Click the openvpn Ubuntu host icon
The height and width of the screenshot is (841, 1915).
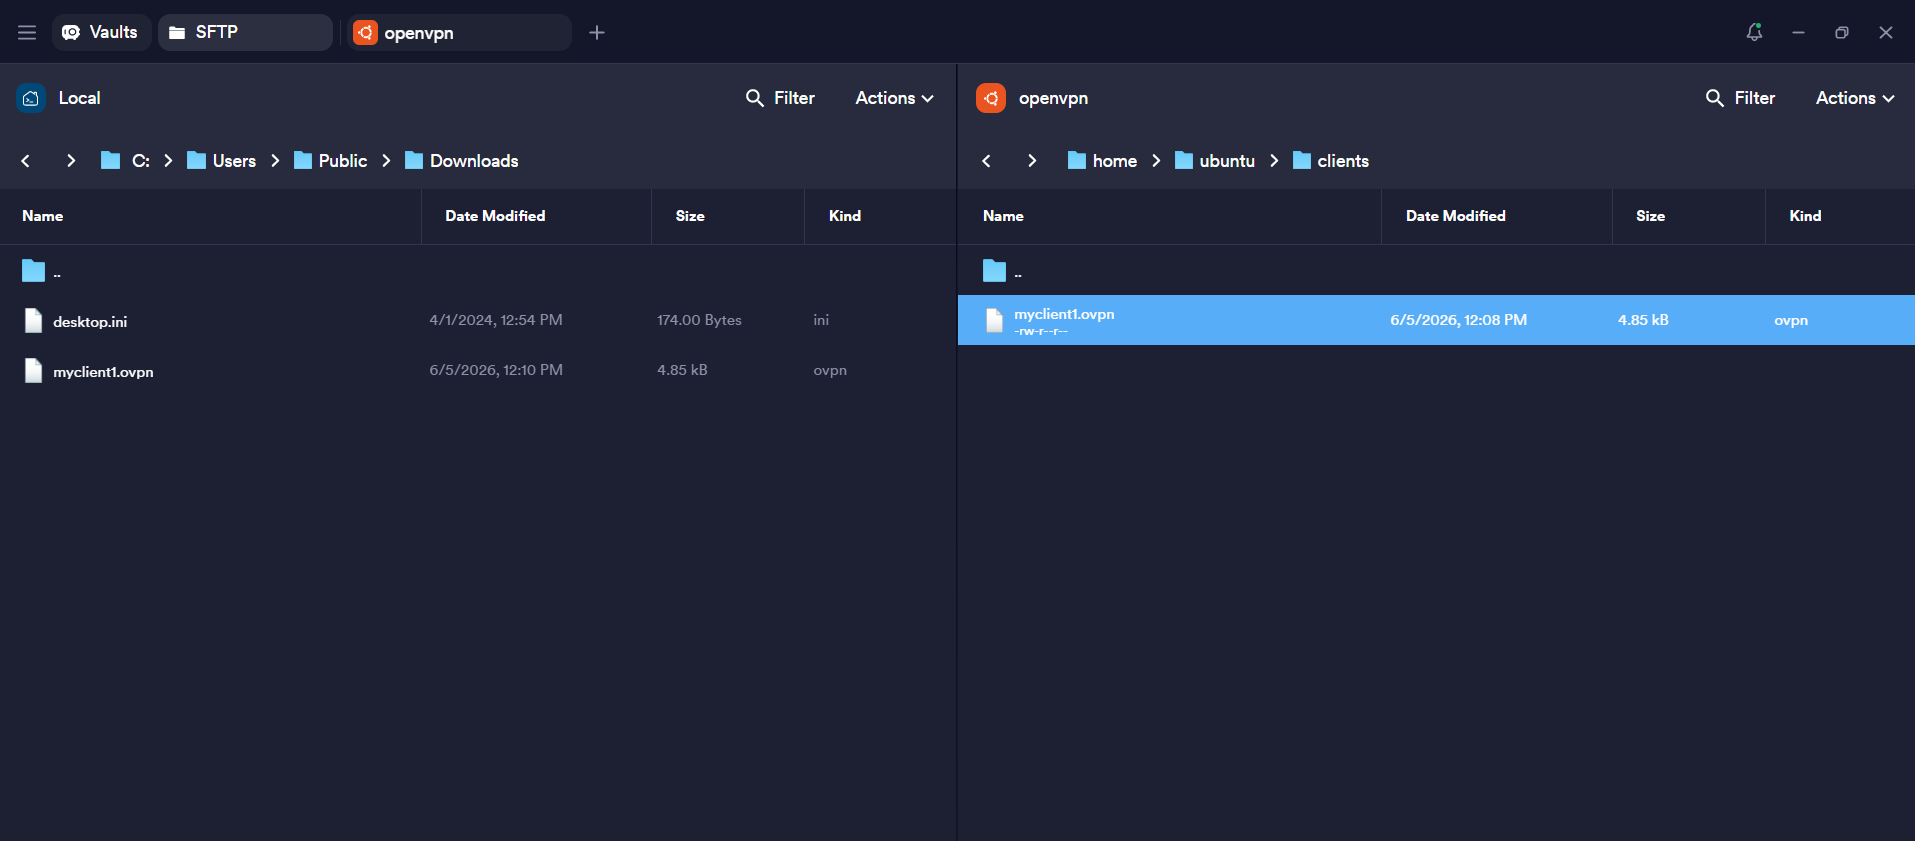click(x=991, y=98)
